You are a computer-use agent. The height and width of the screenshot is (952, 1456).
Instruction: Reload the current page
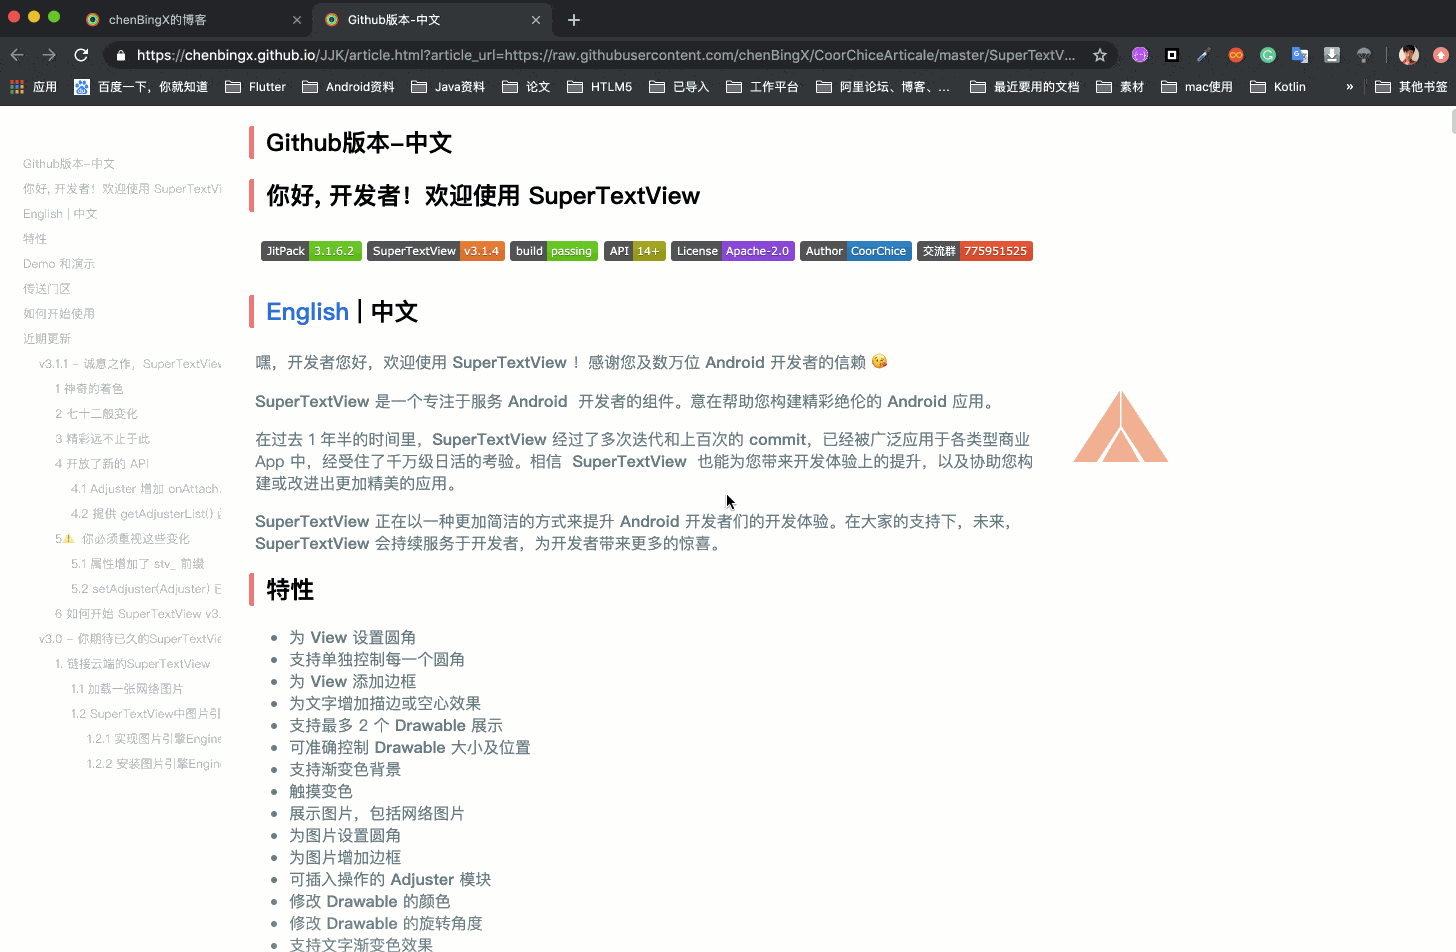(x=81, y=55)
